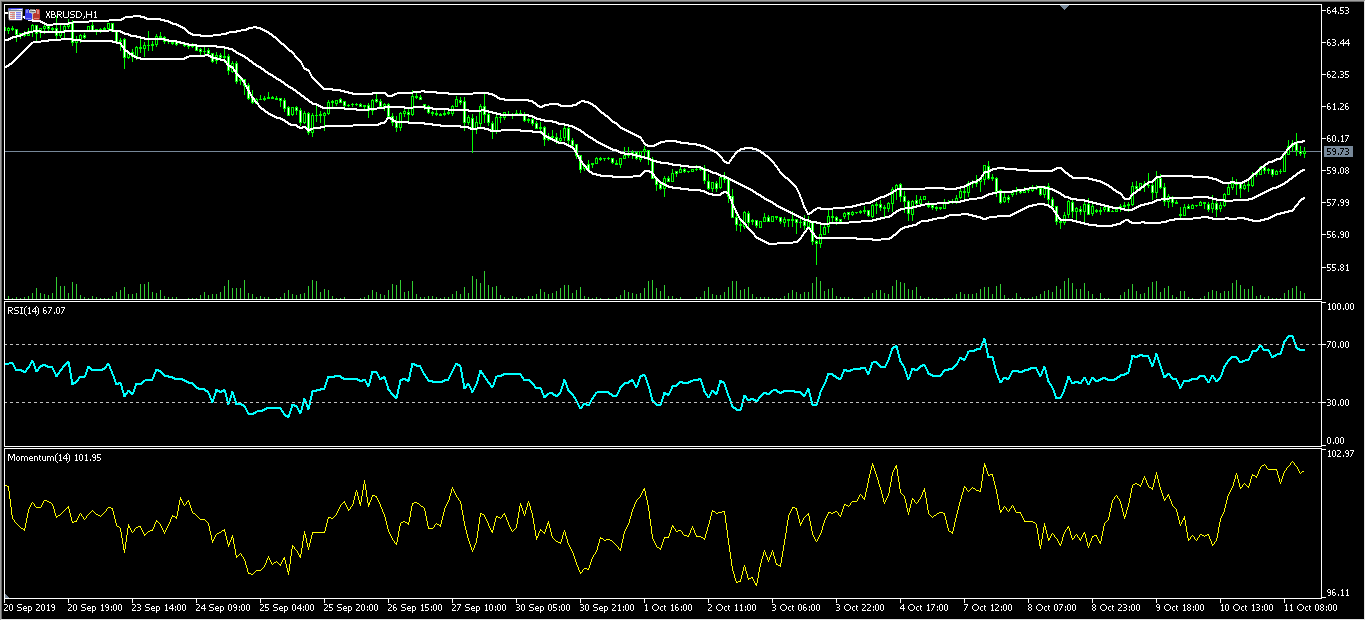1366x621 pixels.
Task: Click the XBRUSD,H1 chart title label
Action: [71, 15]
